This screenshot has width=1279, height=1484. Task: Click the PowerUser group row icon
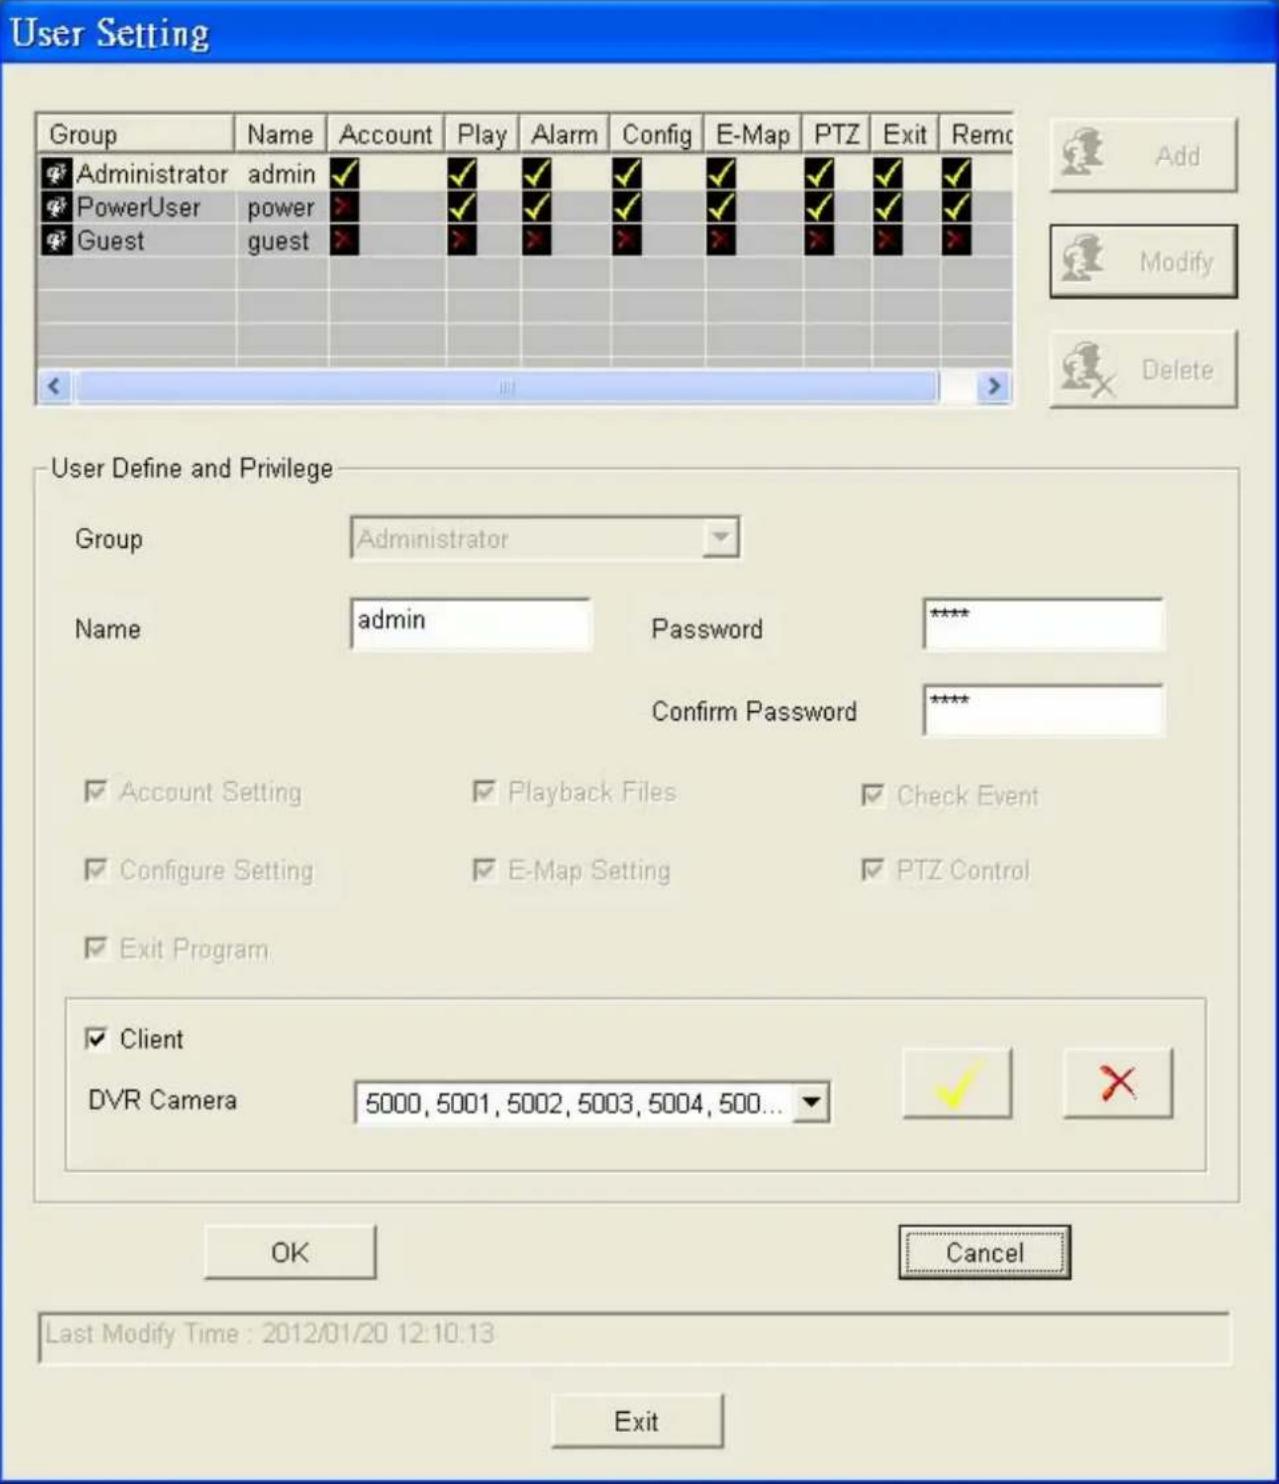(x=56, y=207)
